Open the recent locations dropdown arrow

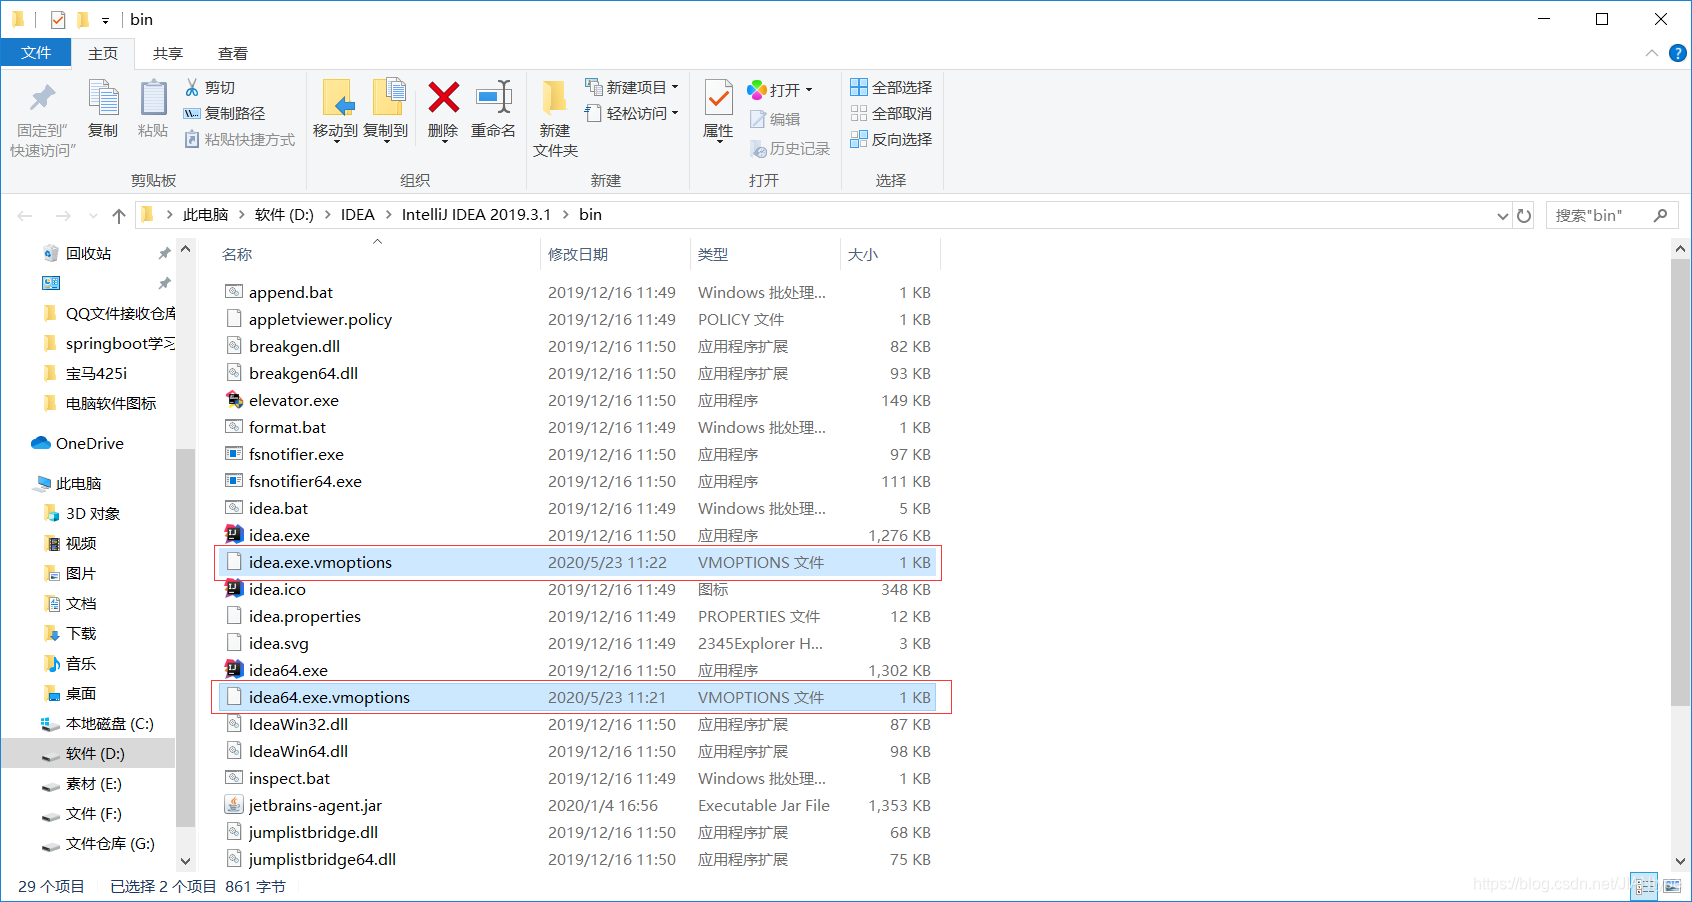click(x=93, y=216)
